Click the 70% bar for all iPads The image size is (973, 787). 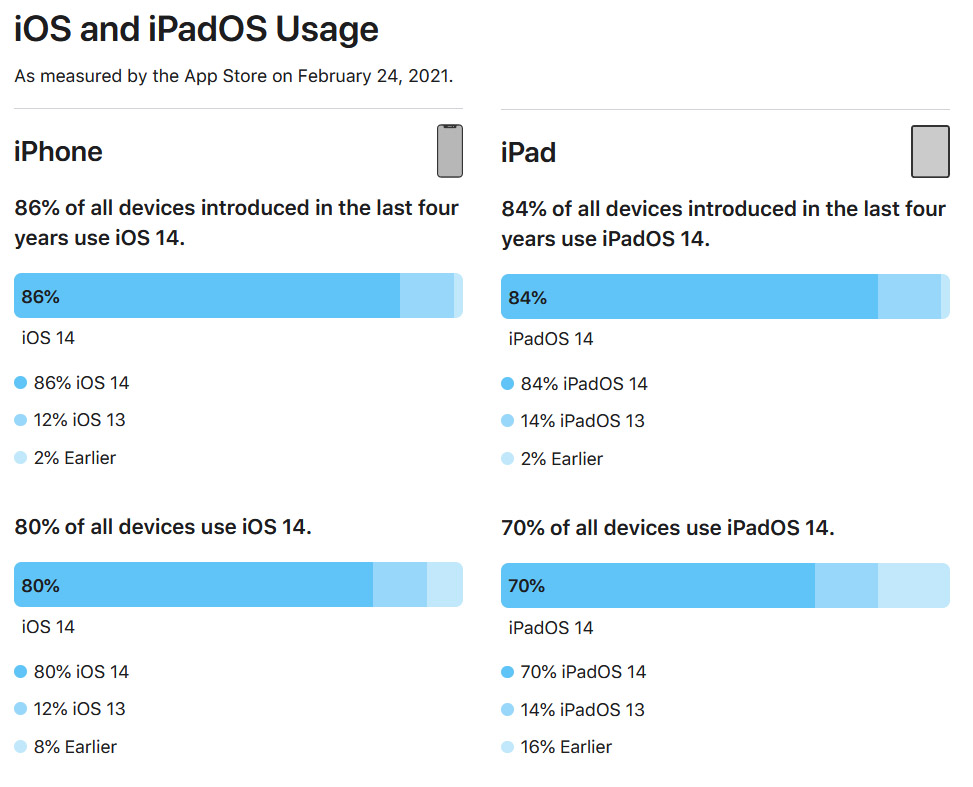pyautogui.click(x=658, y=585)
